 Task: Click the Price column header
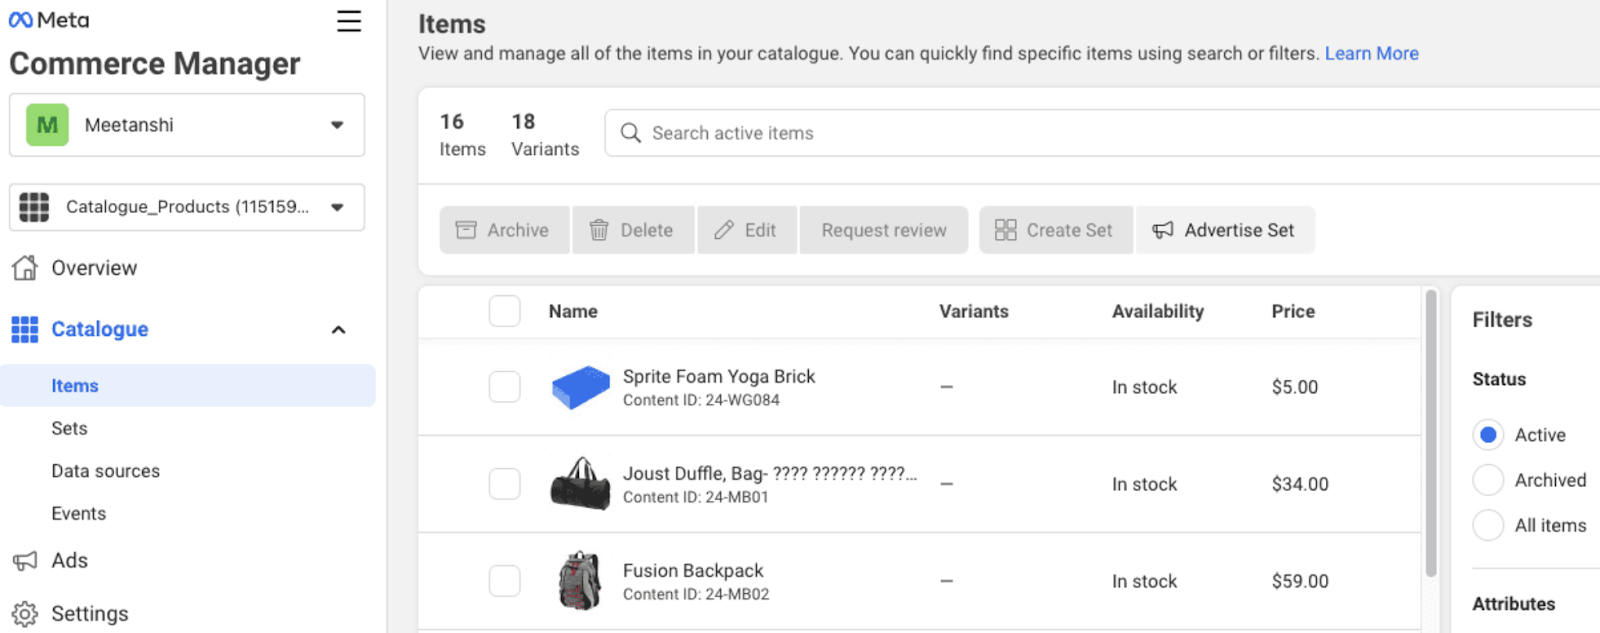tap(1293, 311)
